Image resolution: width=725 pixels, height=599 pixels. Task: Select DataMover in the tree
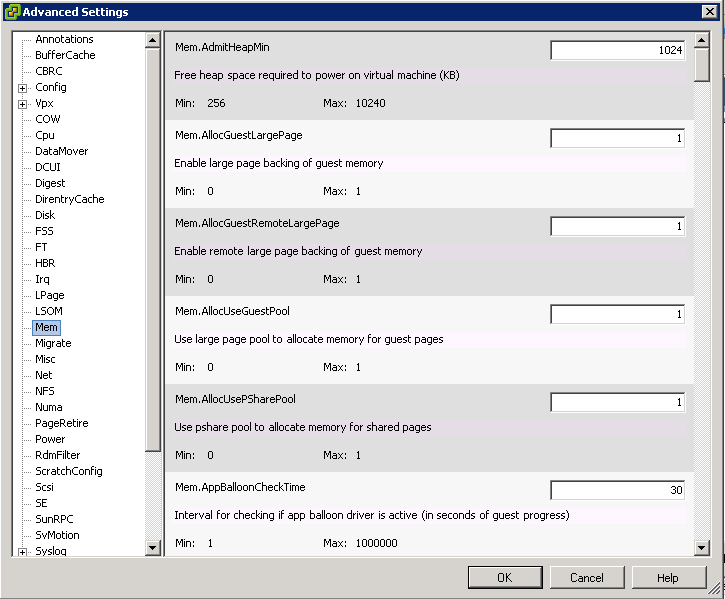pyautogui.click(x=61, y=151)
